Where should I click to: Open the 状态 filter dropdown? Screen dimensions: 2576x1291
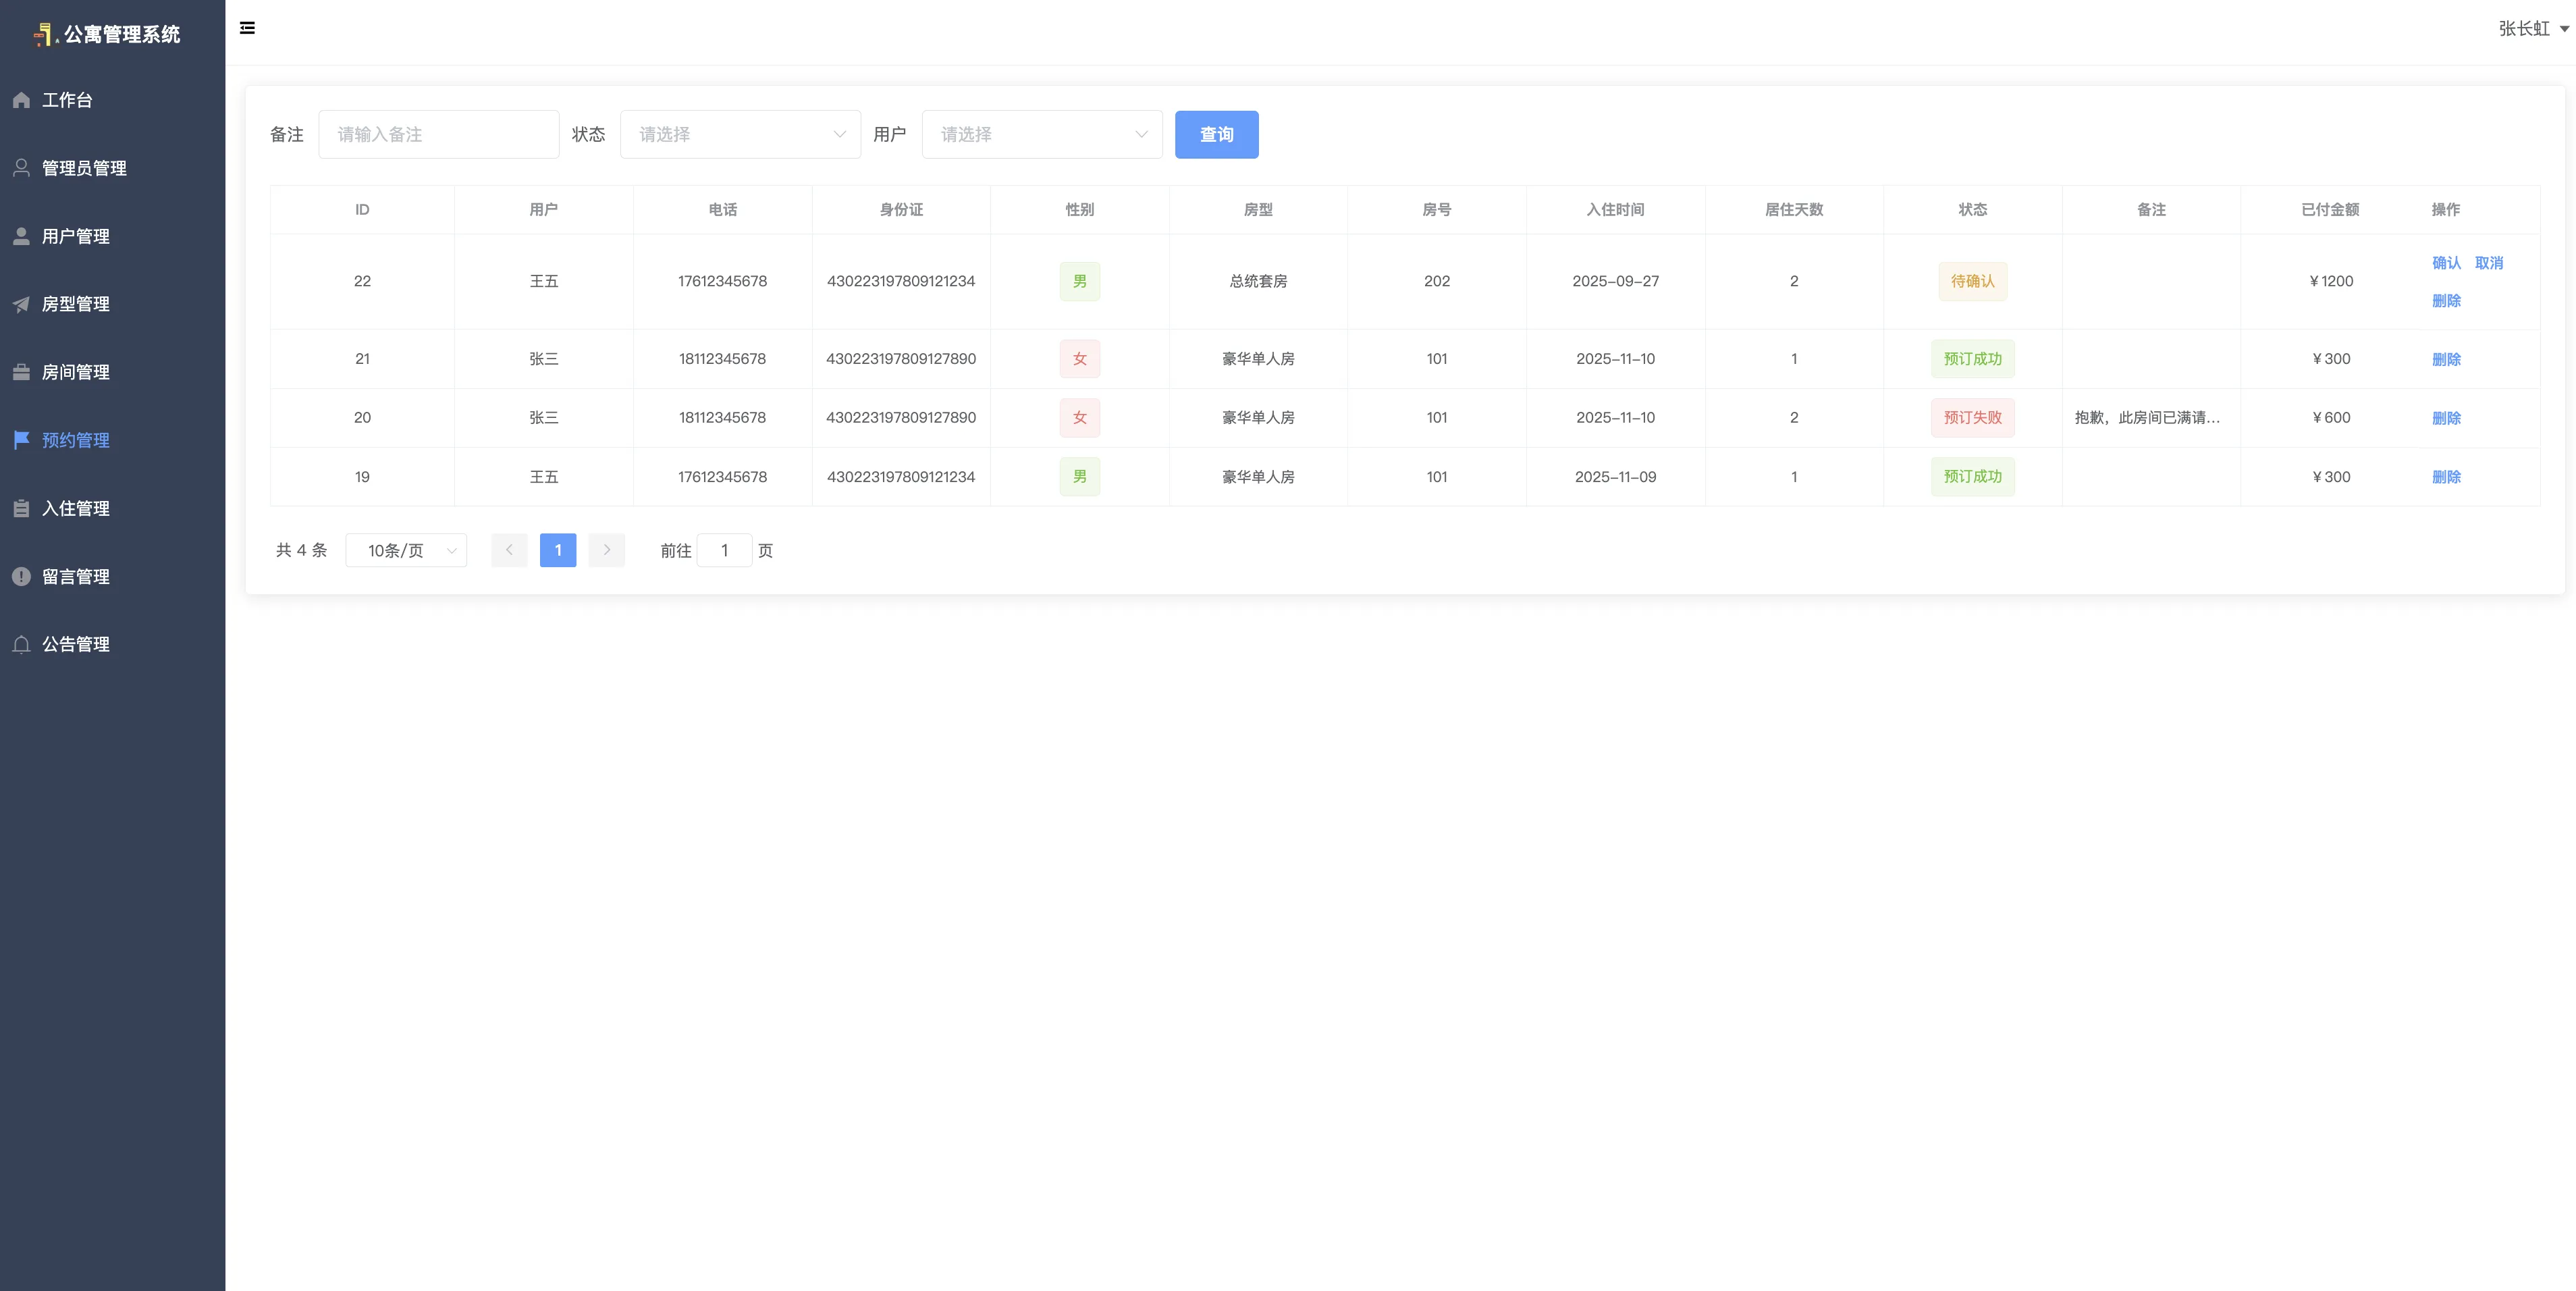point(740,134)
